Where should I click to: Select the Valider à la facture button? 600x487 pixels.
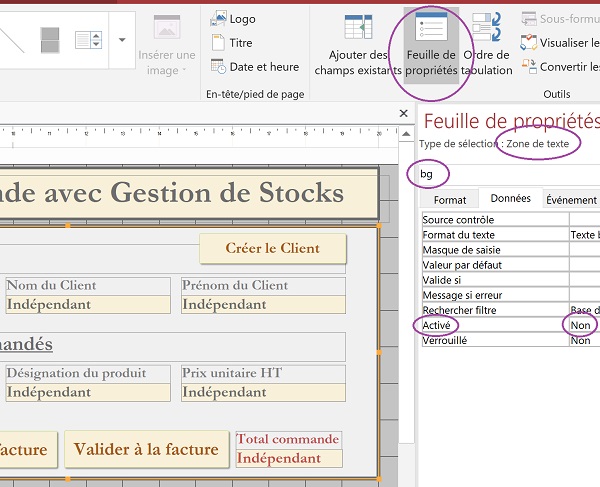[x=146, y=450]
